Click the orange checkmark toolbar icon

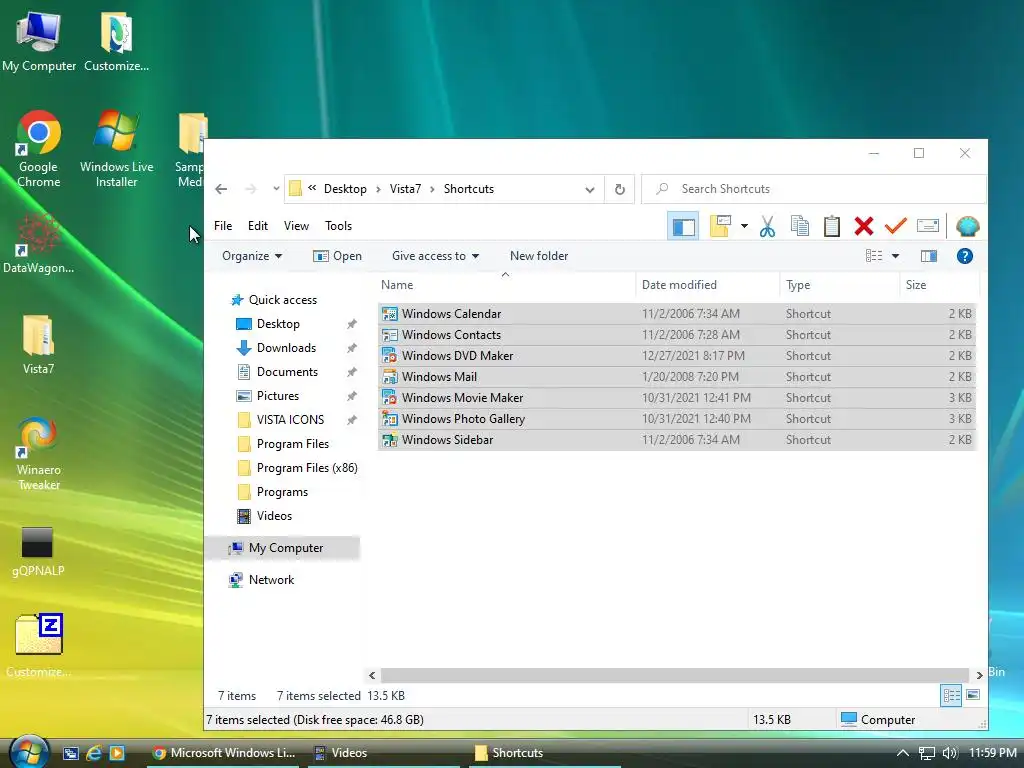(895, 226)
